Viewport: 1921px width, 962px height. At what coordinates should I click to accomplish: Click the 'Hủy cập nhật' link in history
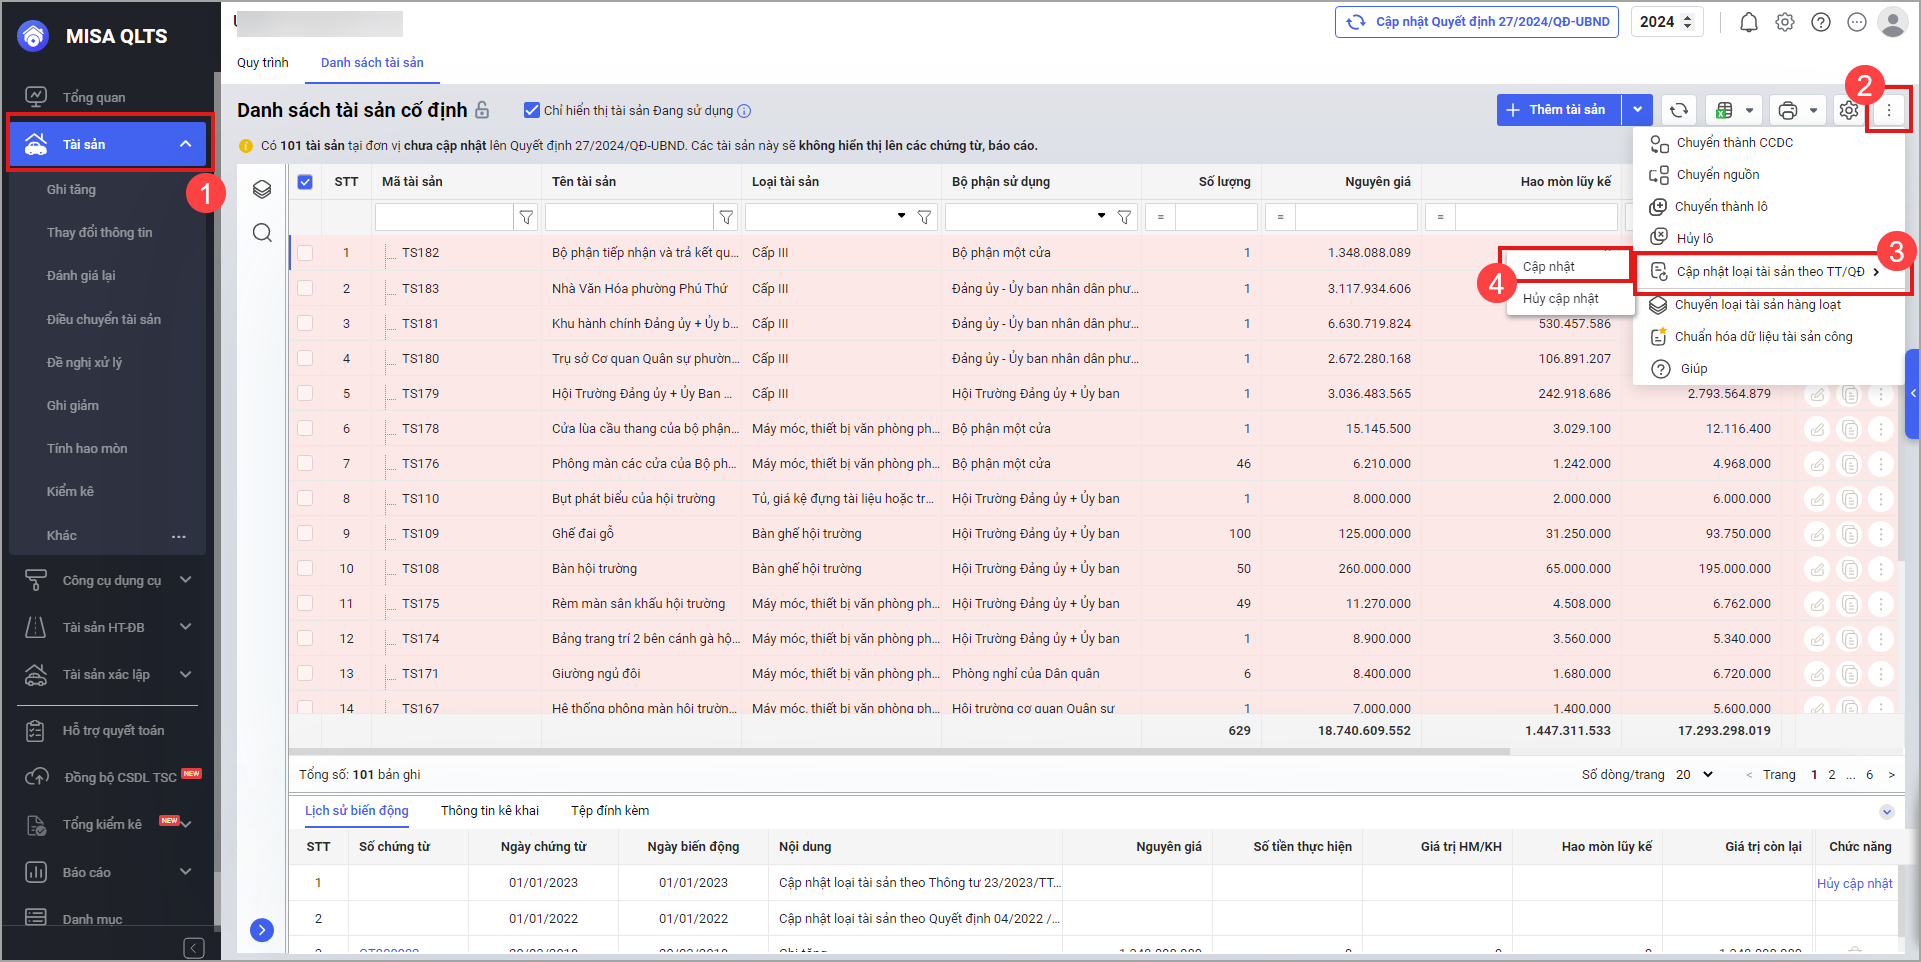coord(1854,883)
